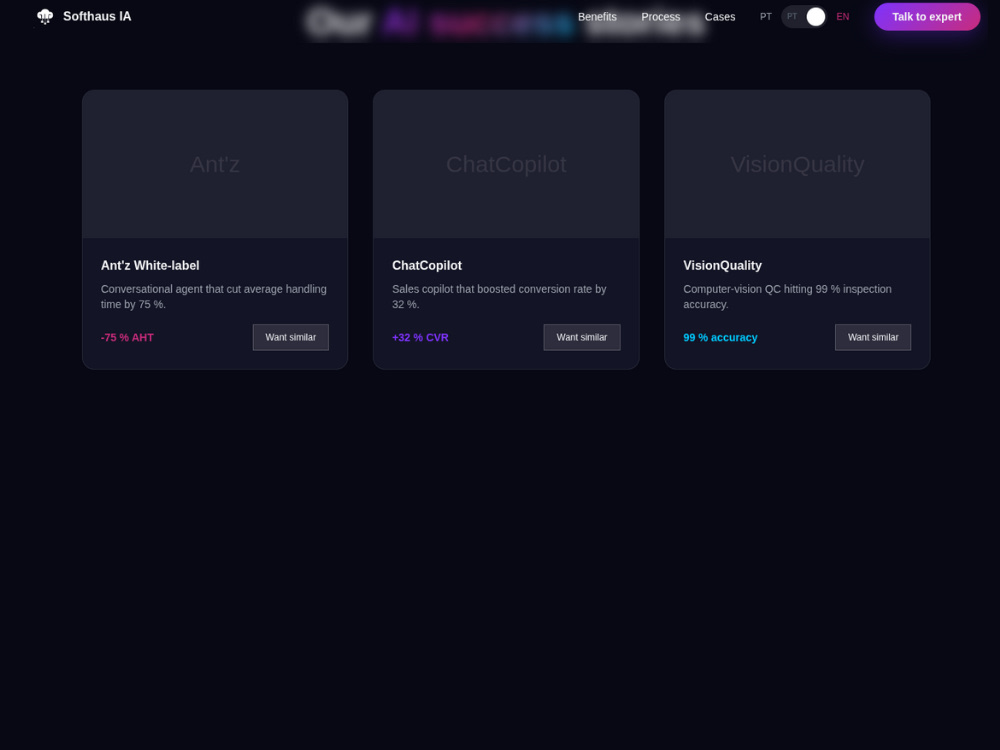Open the ChatCopilot card image placeholder

506,164
